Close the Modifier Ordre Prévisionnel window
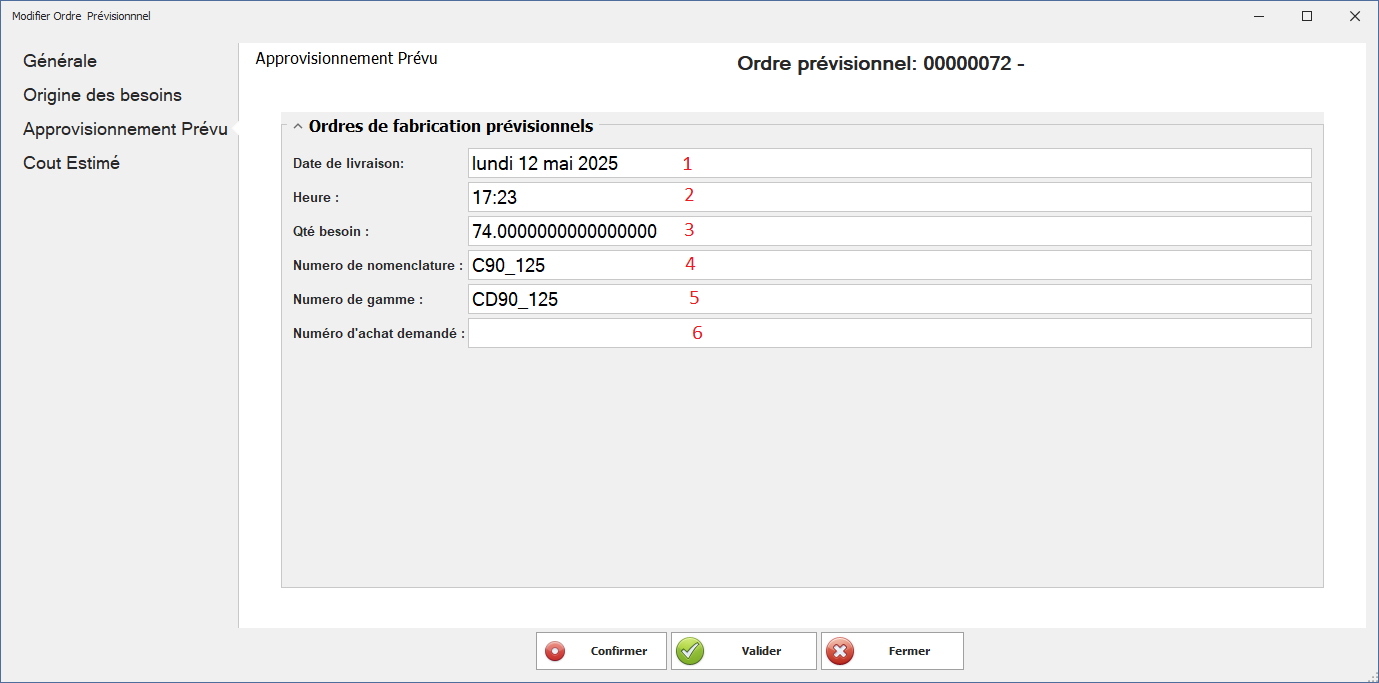Image resolution: width=1379 pixels, height=683 pixels. coord(1353,16)
